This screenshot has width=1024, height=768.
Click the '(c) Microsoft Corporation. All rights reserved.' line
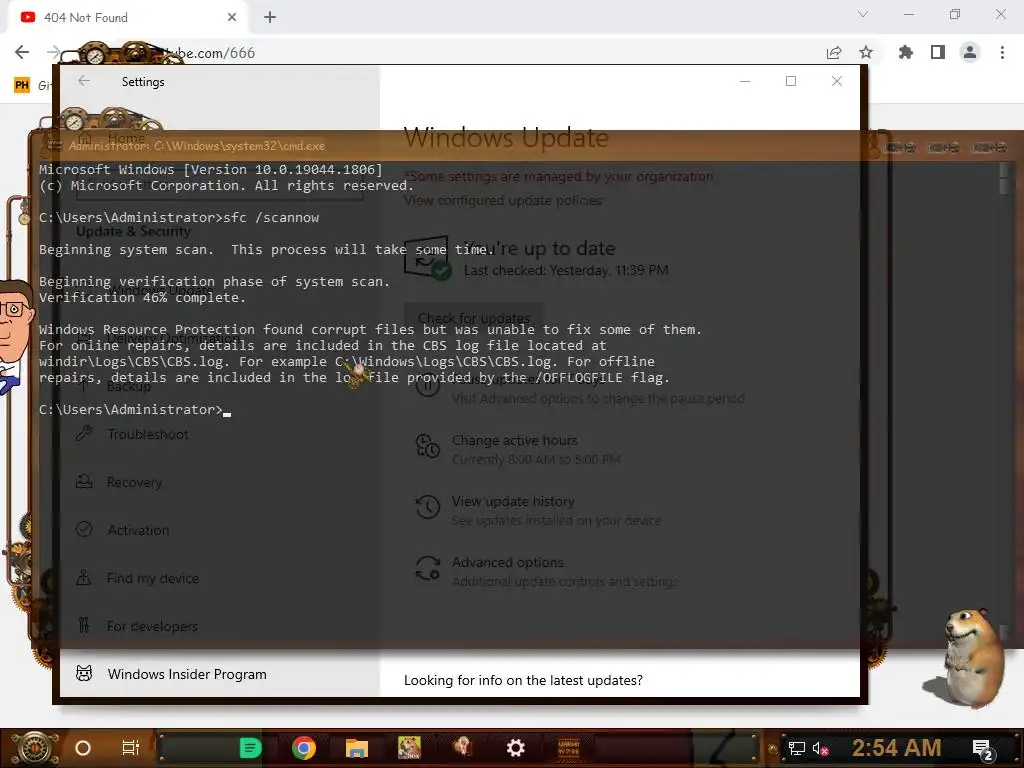pos(226,185)
